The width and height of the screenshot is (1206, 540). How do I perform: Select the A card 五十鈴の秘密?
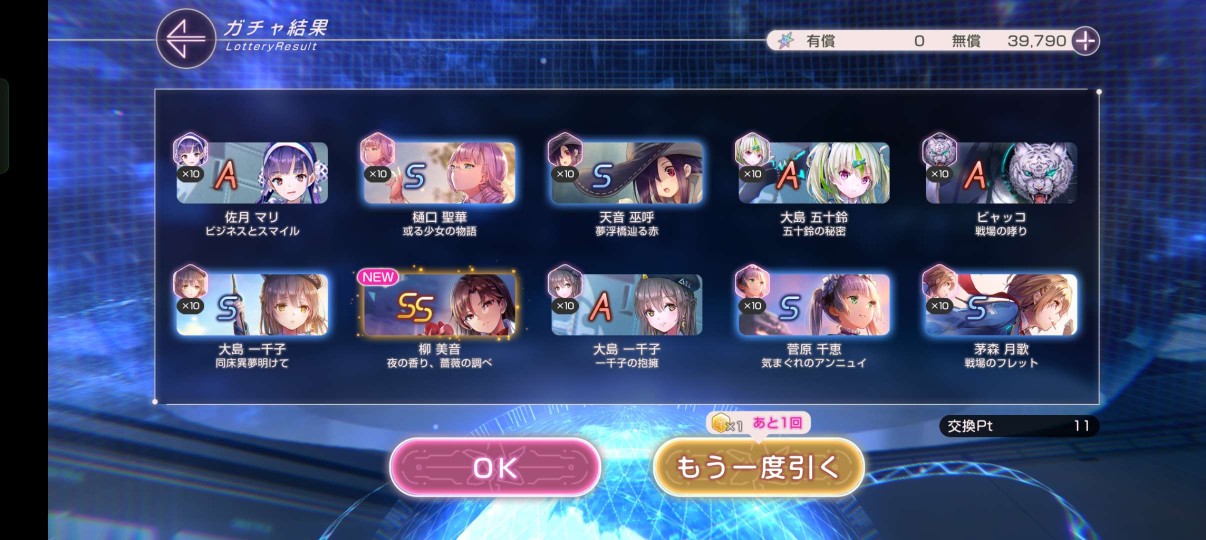814,173
